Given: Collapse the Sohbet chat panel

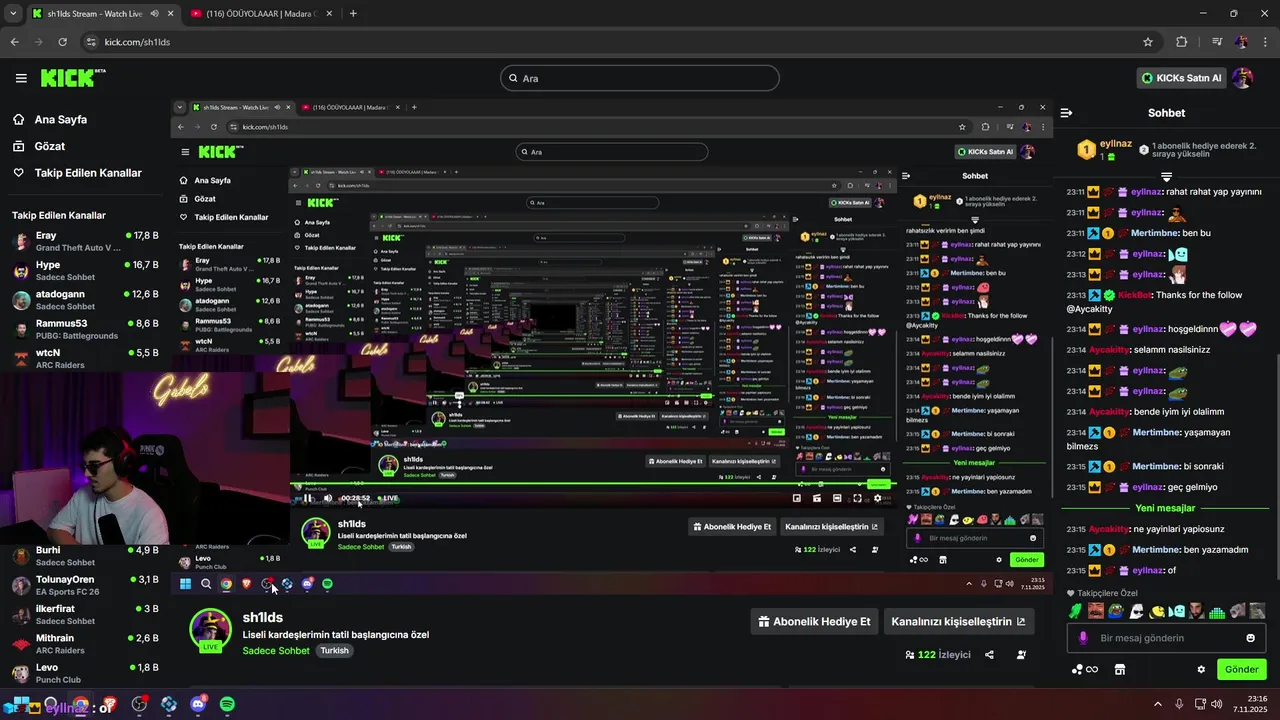Looking at the screenshot, I should (x=1066, y=113).
